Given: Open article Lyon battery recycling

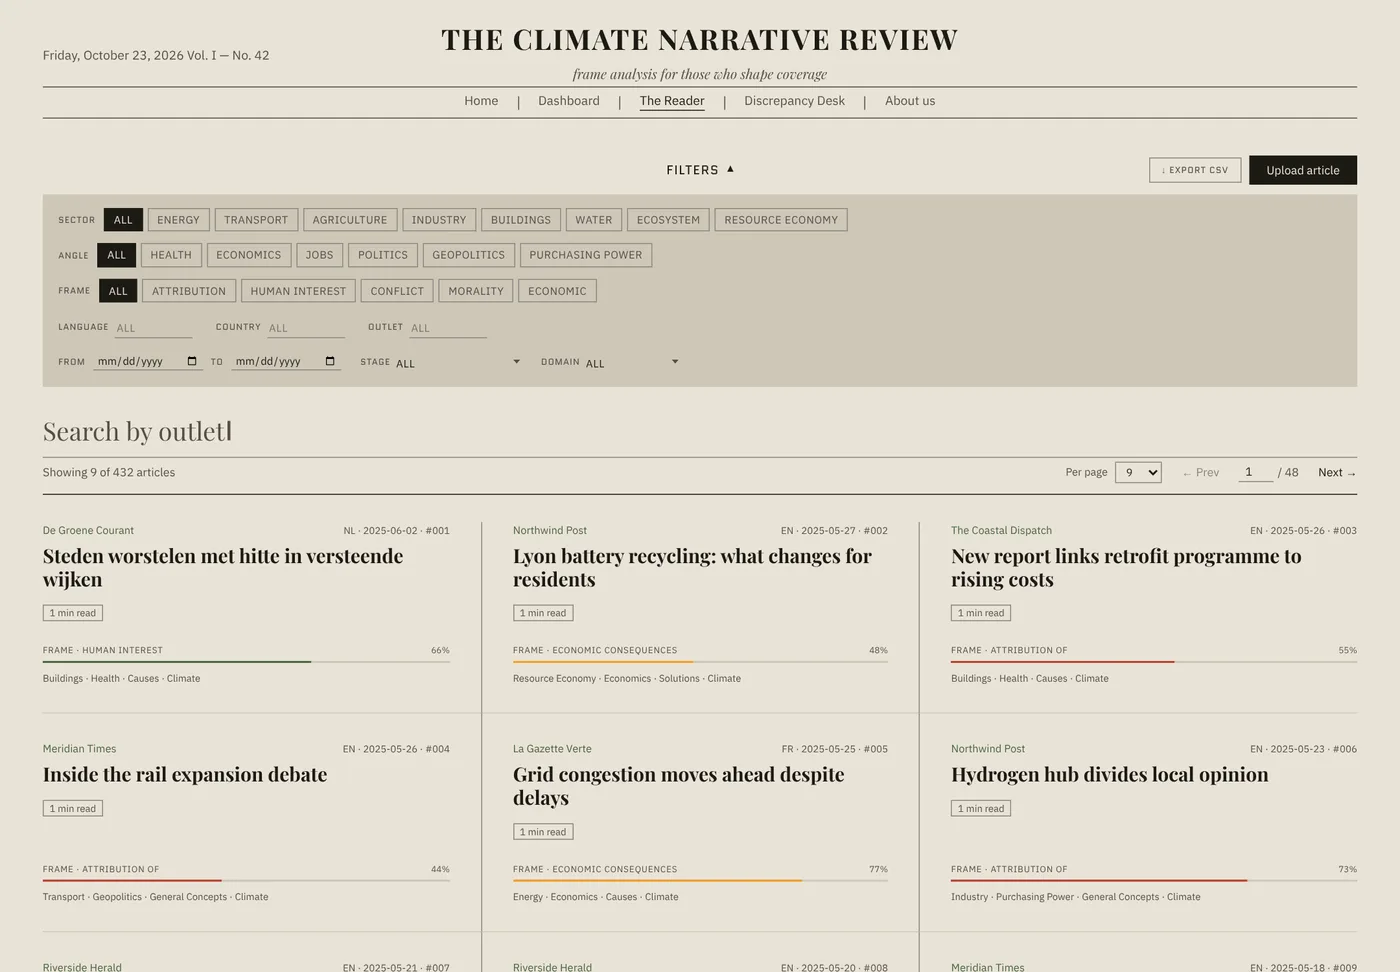Looking at the screenshot, I should tap(692, 568).
